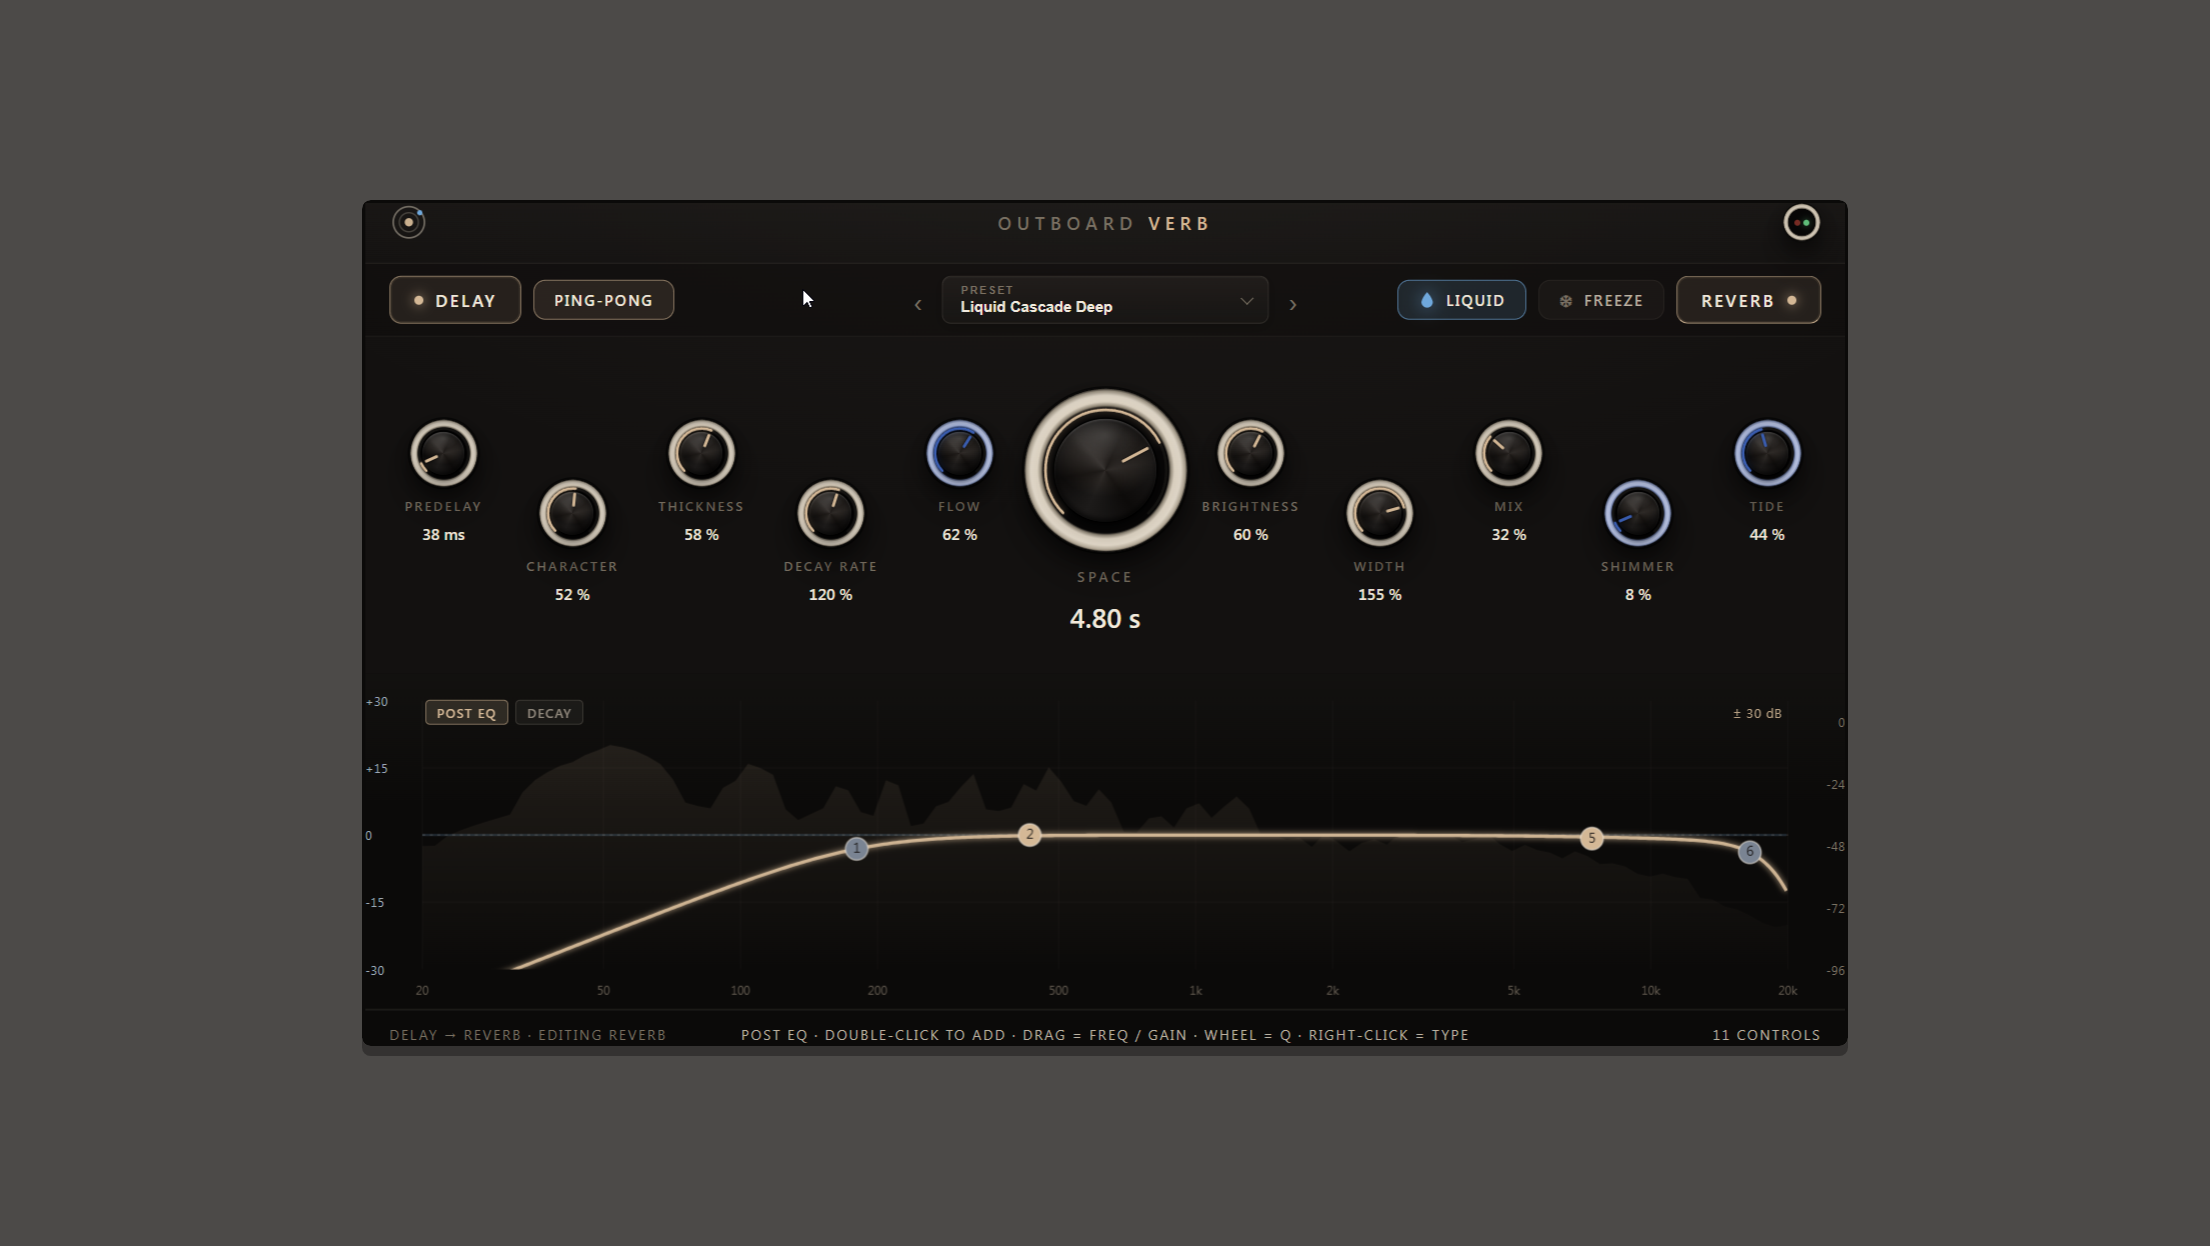Click the Outboard Verb logo icon
Screen dimensions: 2210x1246
(408, 222)
